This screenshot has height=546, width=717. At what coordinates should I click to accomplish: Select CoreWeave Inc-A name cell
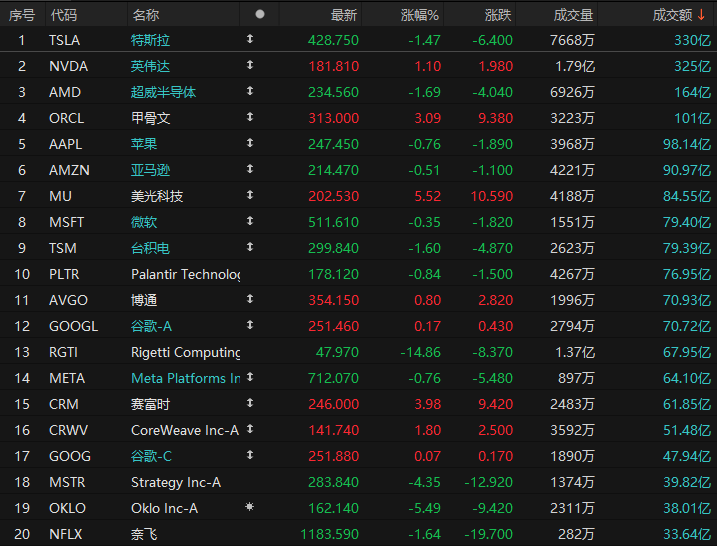coord(185,430)
